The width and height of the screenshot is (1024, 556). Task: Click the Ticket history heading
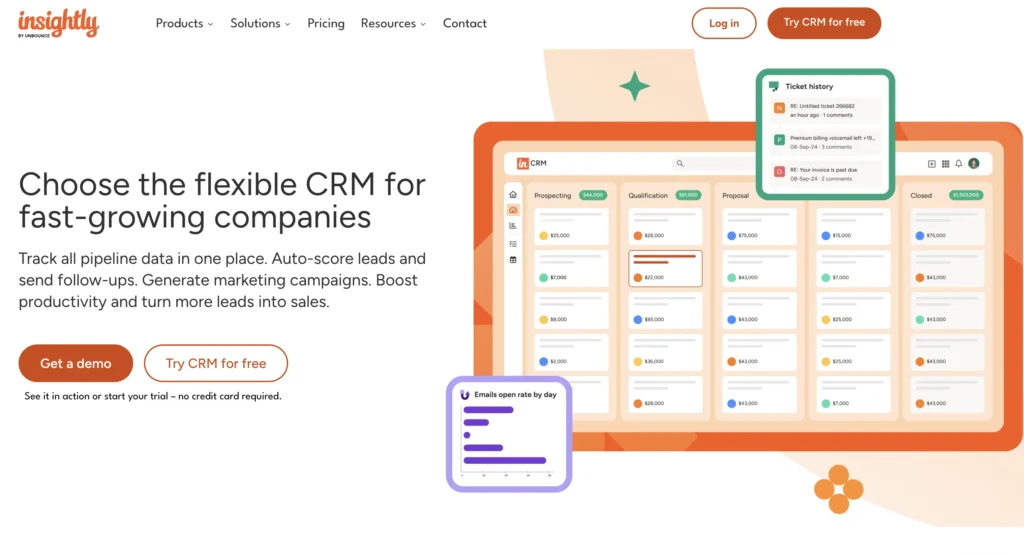pos(808,86)
